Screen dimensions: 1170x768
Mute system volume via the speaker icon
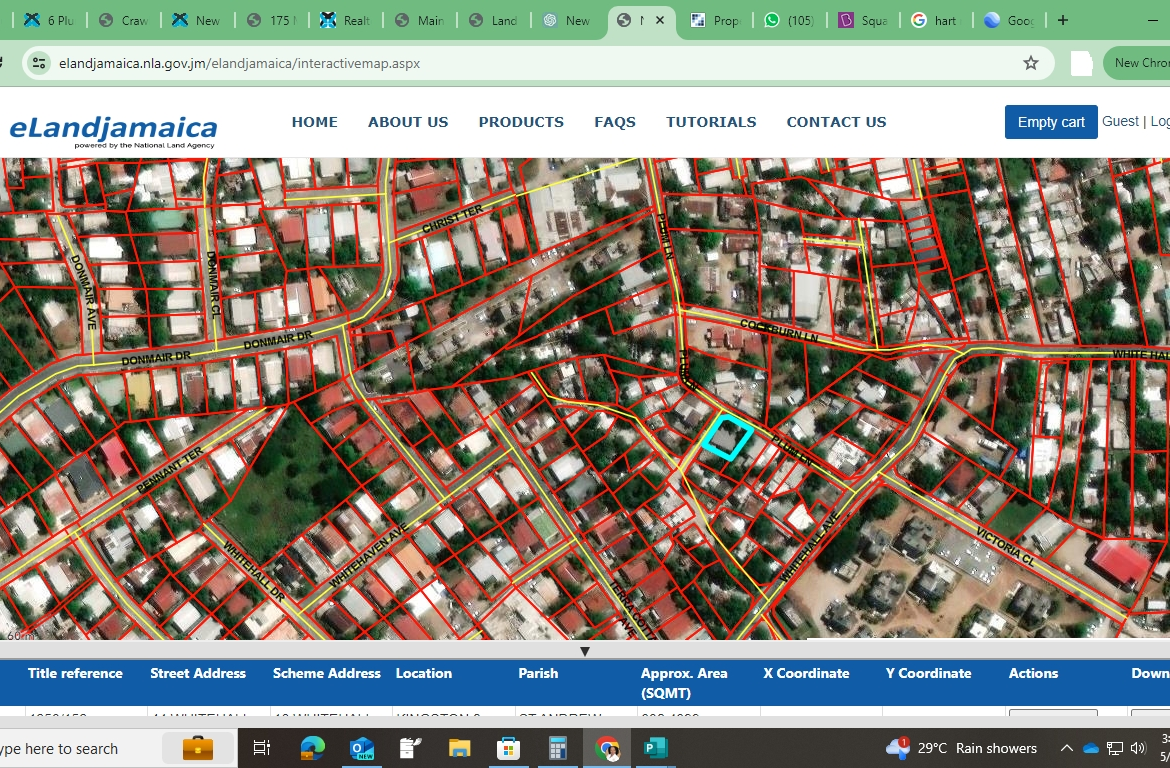[1139, 747]
